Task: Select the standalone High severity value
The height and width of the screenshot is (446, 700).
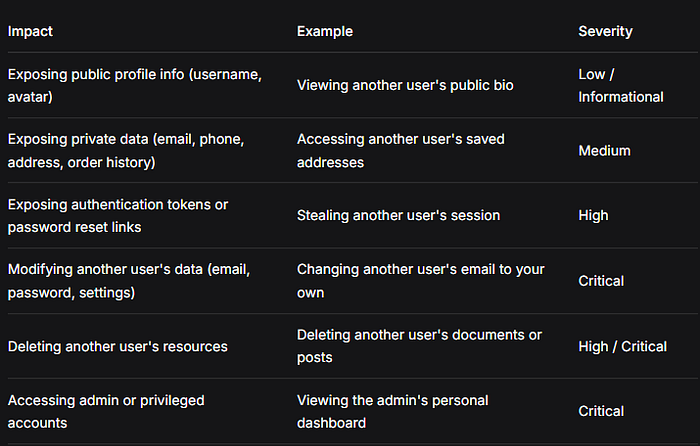Action: (x=593, y=216)
